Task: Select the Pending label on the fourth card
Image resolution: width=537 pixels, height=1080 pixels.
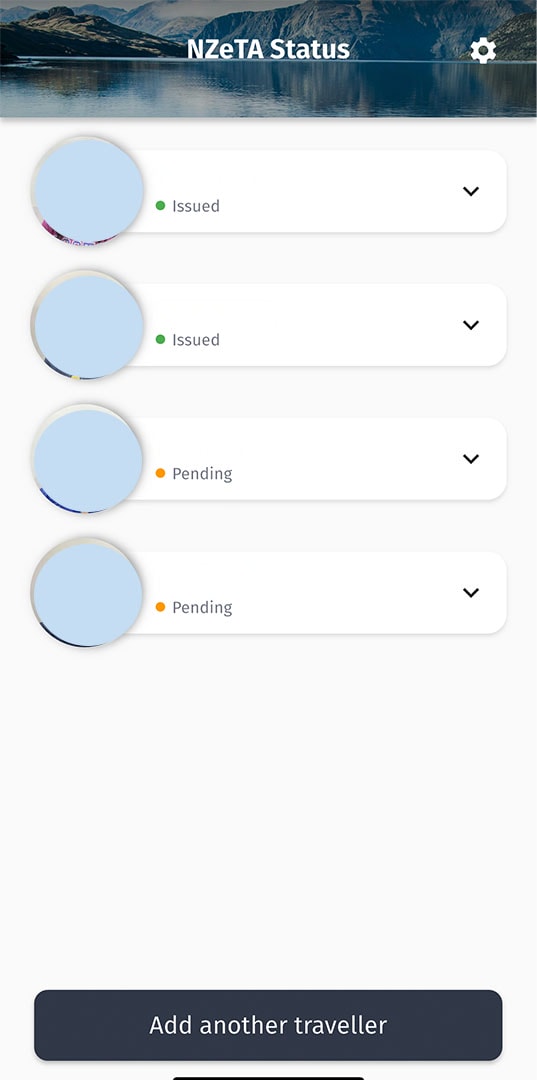Action: point(202,608)
